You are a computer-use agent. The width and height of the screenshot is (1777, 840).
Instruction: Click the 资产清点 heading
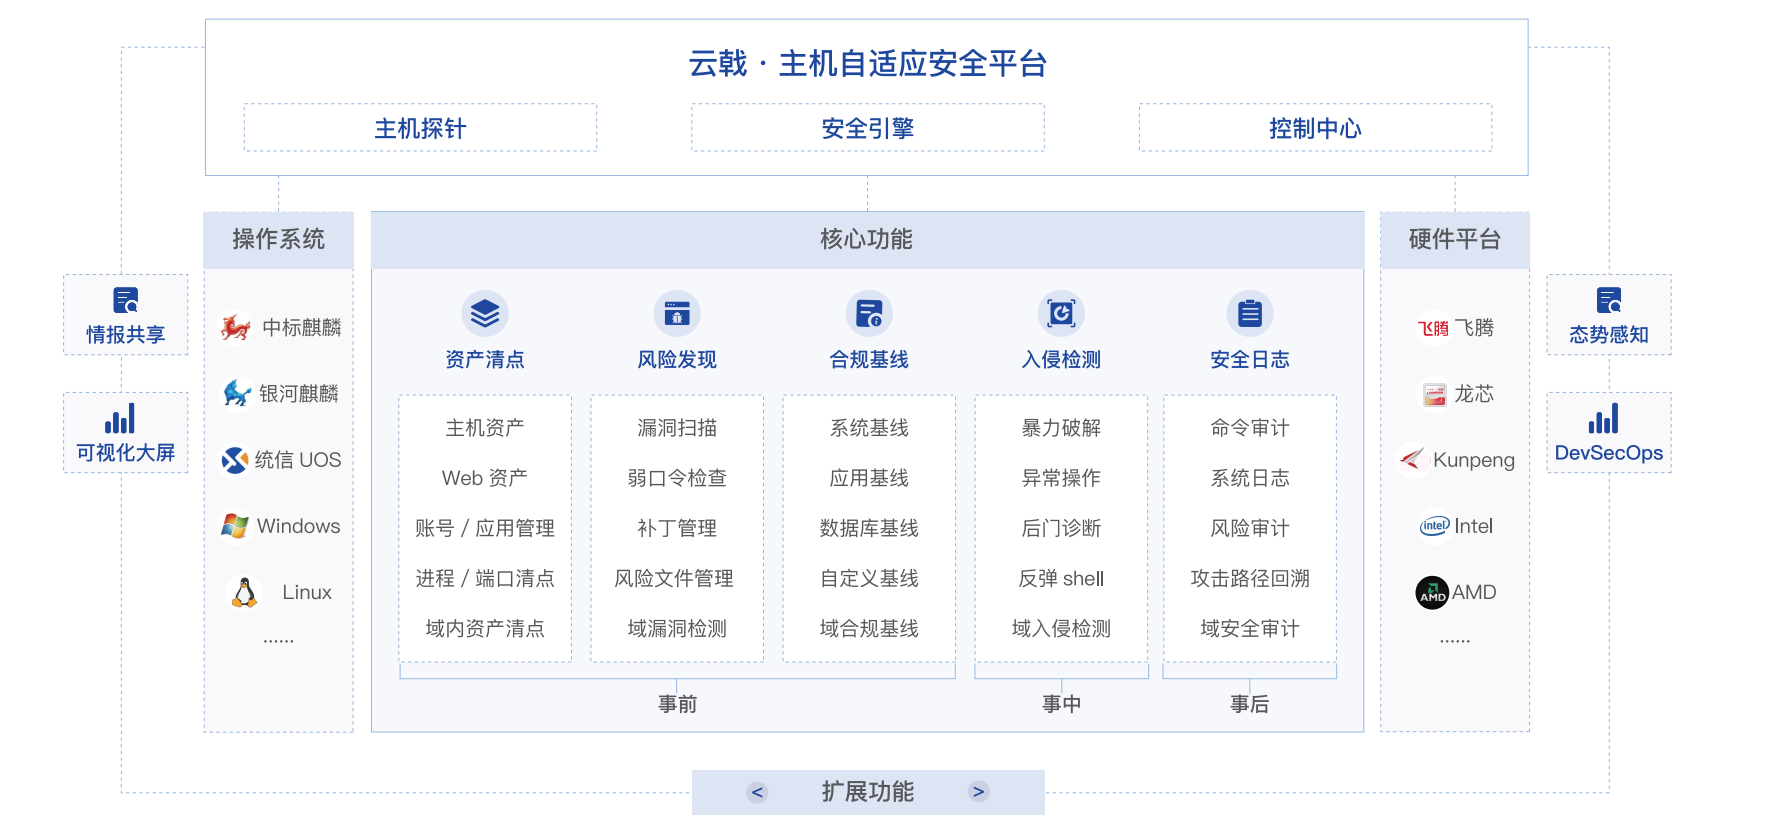coord(485,360)
